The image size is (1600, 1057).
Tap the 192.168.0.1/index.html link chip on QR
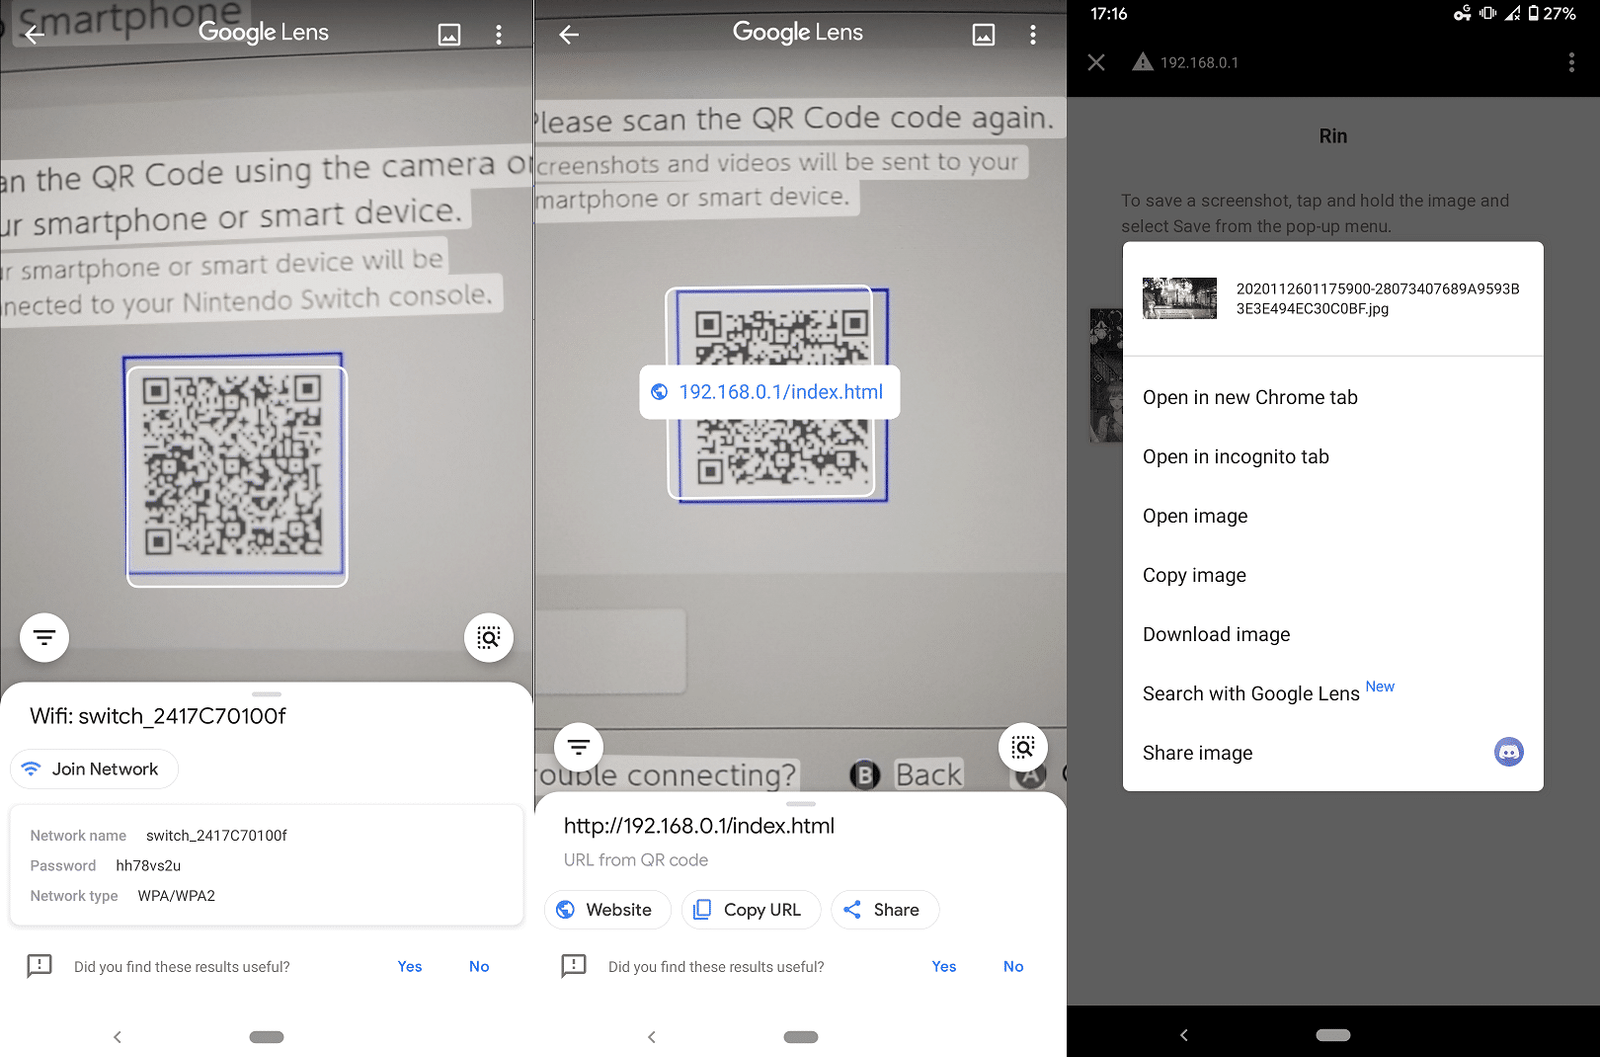pos(769,392)
